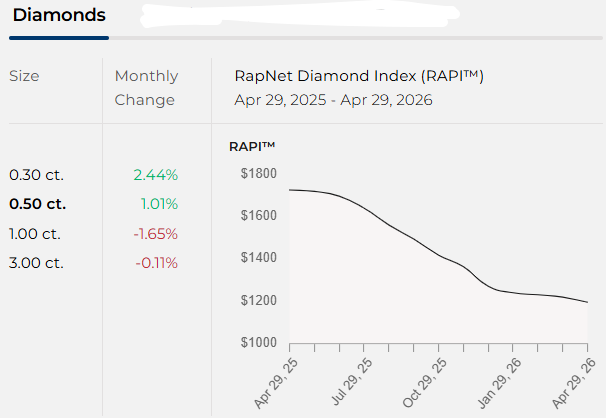606x418 pixels.
Task: Click the $1000 y-axis label
Action: pos(258,342)
